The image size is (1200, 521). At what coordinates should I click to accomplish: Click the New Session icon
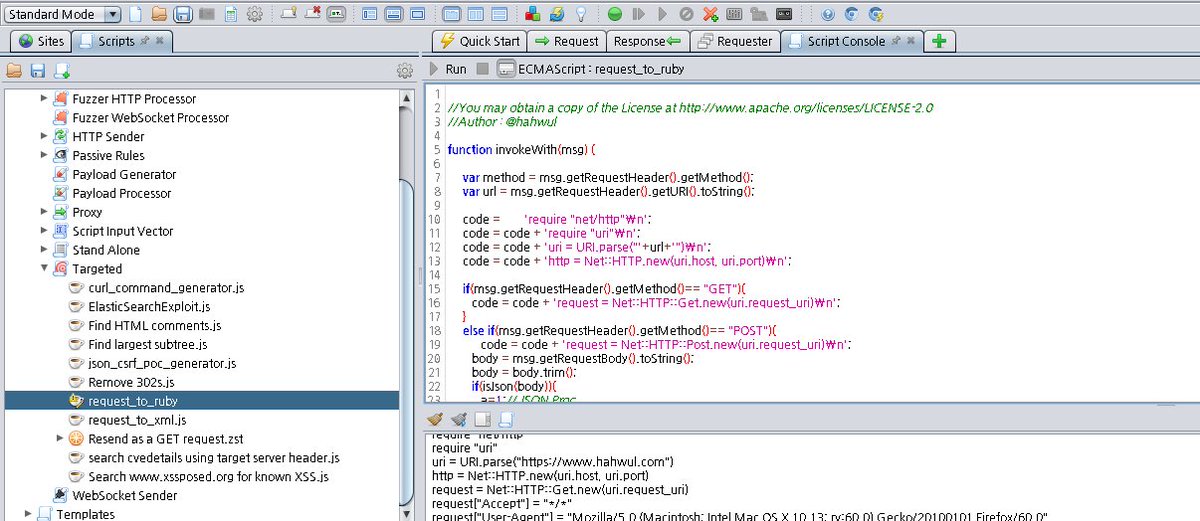[x=134, y=14]
